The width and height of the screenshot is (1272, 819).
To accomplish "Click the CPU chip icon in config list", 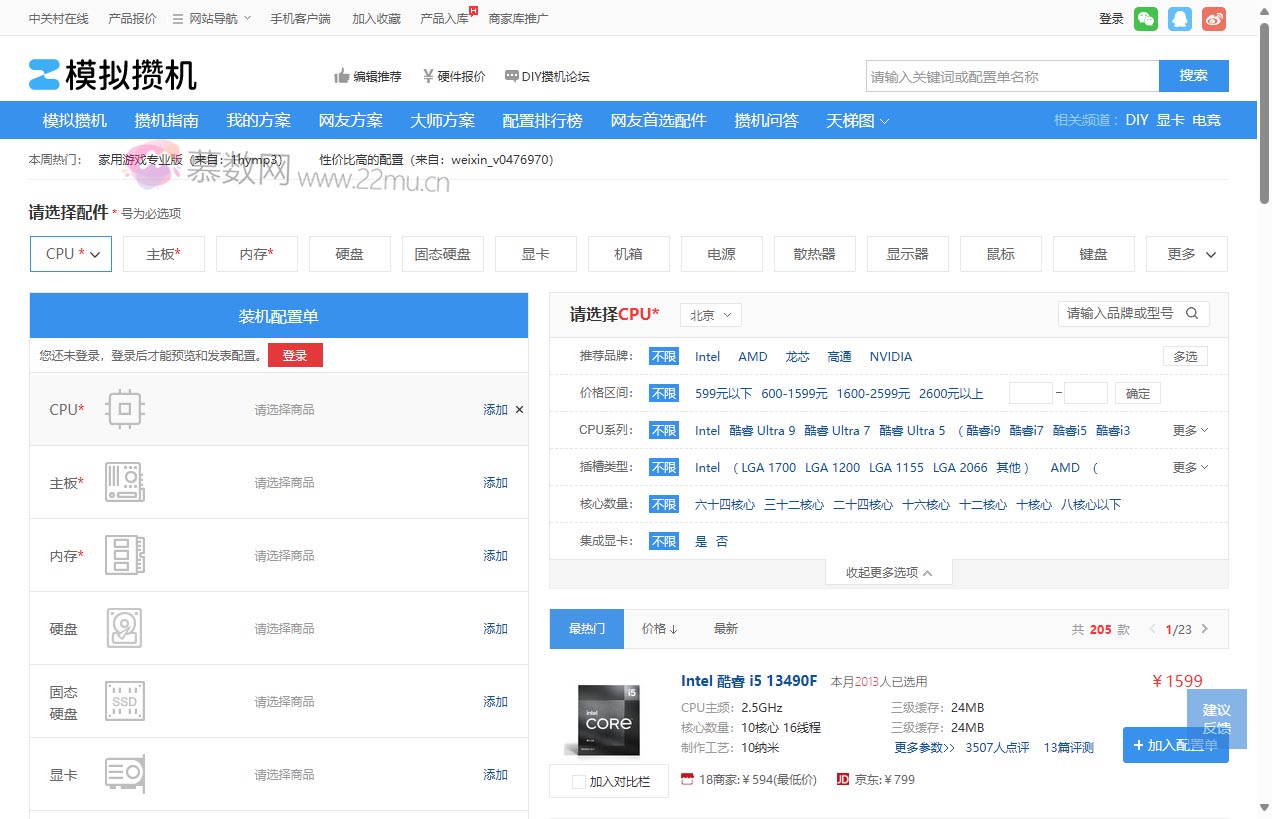I will 125,409.
